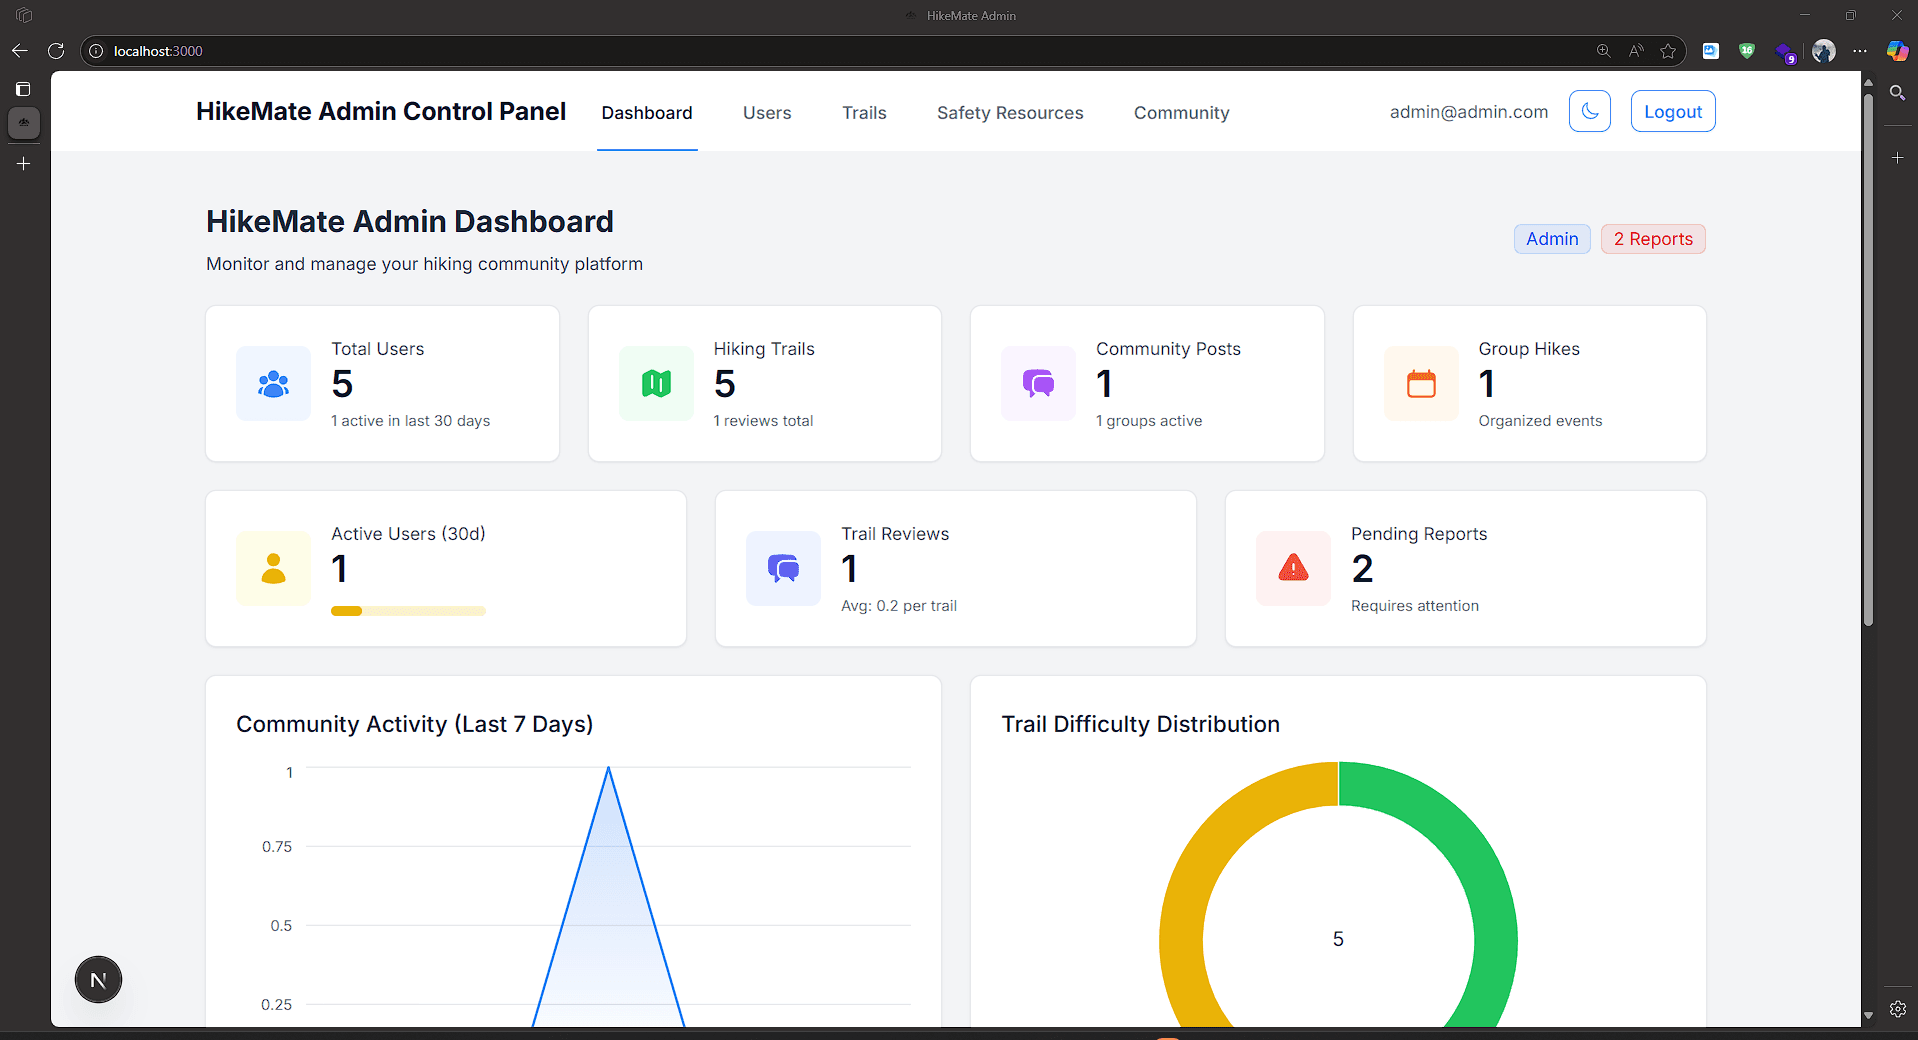Click the Trail Difficulty Distribution heading

(1141, 724)
